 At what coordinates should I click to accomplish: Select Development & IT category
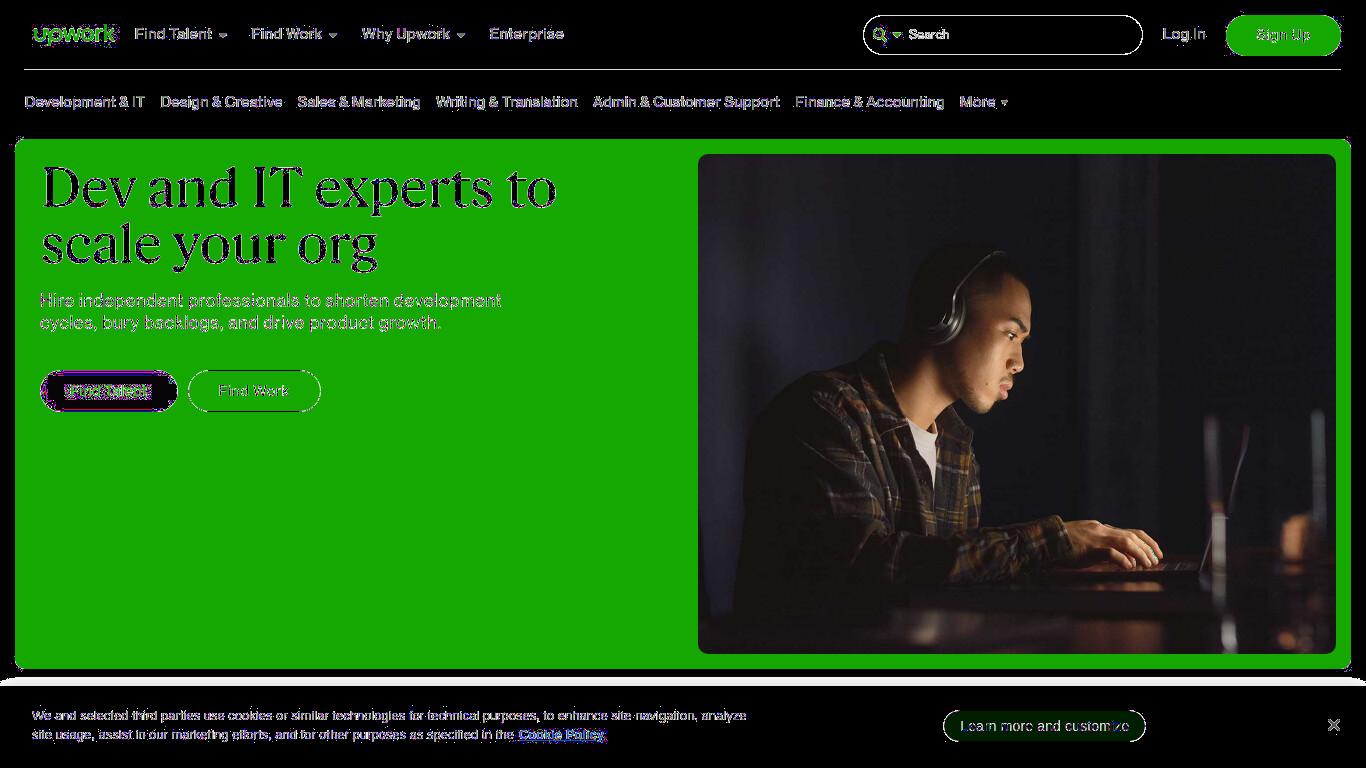[85, 102]
